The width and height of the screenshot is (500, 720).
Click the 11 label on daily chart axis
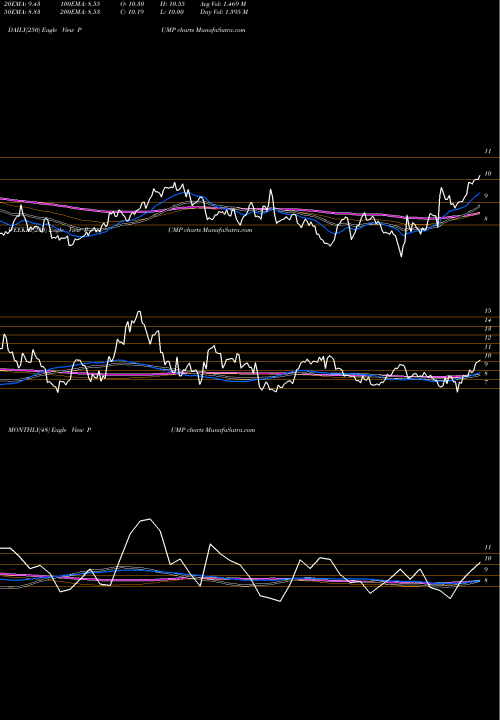[x=488, y=151]
